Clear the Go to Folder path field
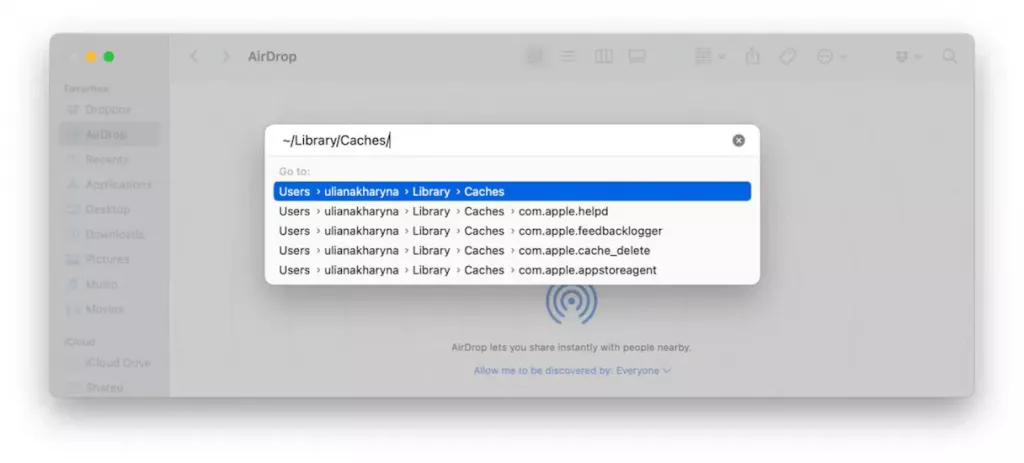The image size is (1024, 463). [738, 140]
